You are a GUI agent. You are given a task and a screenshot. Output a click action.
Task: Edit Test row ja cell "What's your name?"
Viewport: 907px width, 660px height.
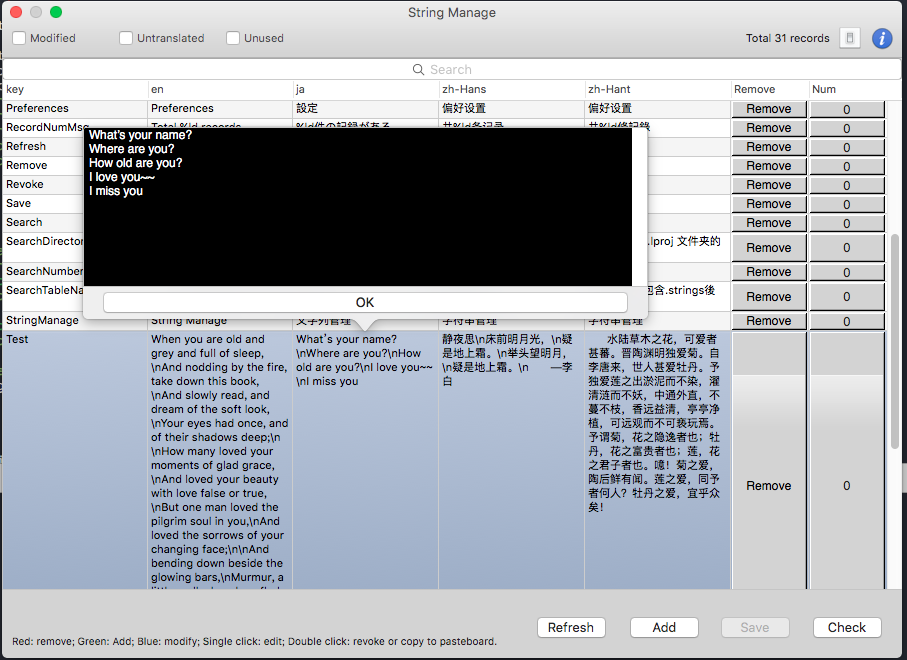366,460
